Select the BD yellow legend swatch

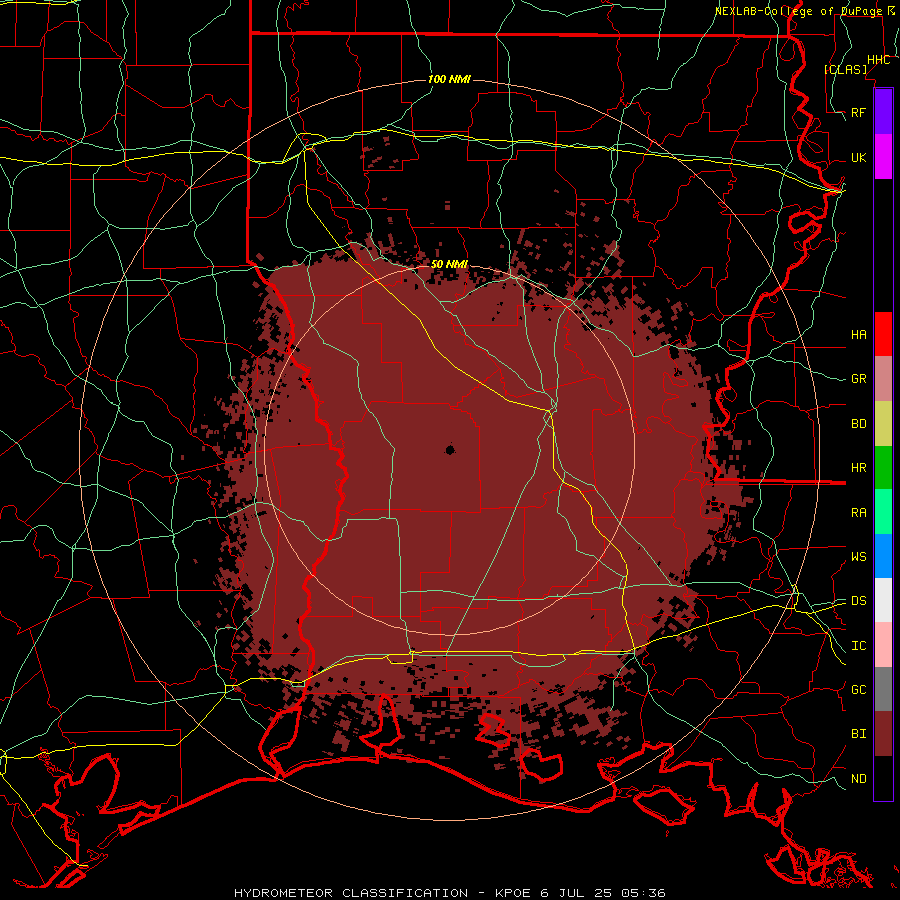883,424
